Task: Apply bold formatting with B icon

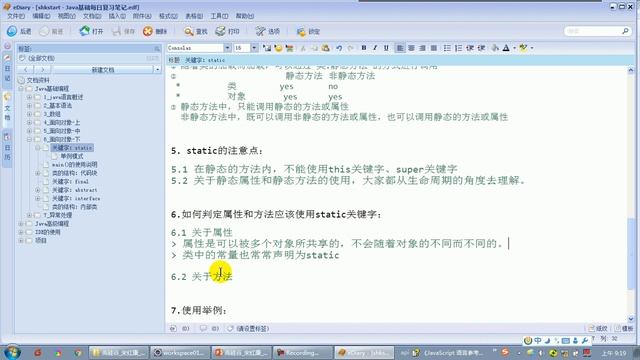Action: (364, 48)
